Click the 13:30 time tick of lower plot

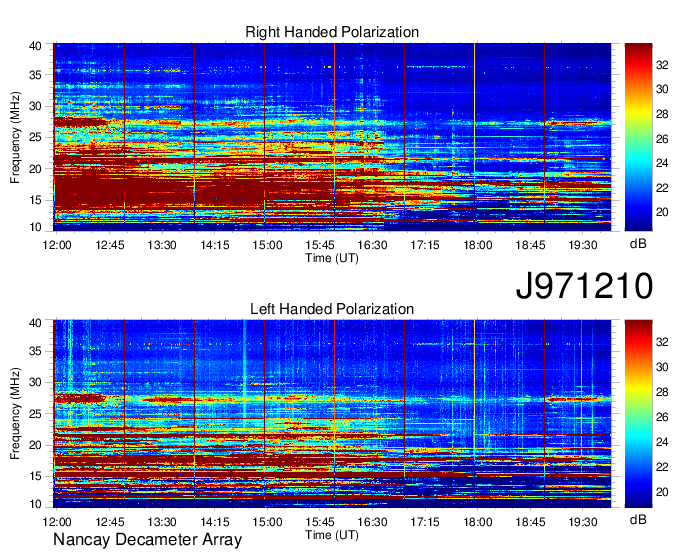click(162, 522)
